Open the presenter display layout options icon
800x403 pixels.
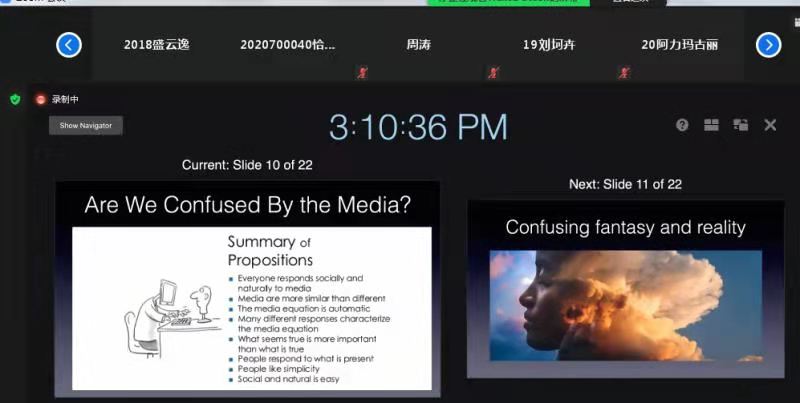coord(711,125)
